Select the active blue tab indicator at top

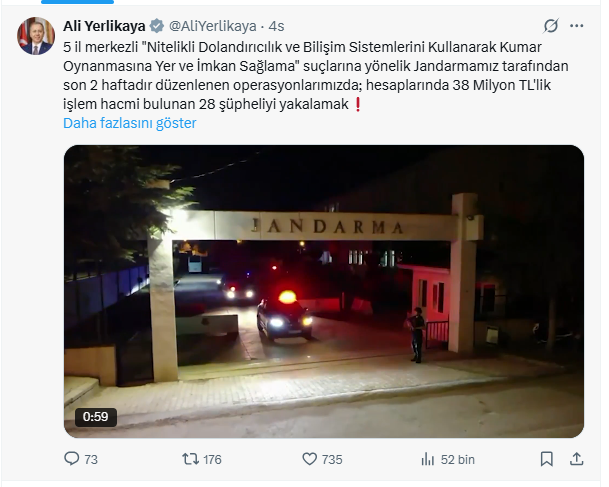(77, 2)
